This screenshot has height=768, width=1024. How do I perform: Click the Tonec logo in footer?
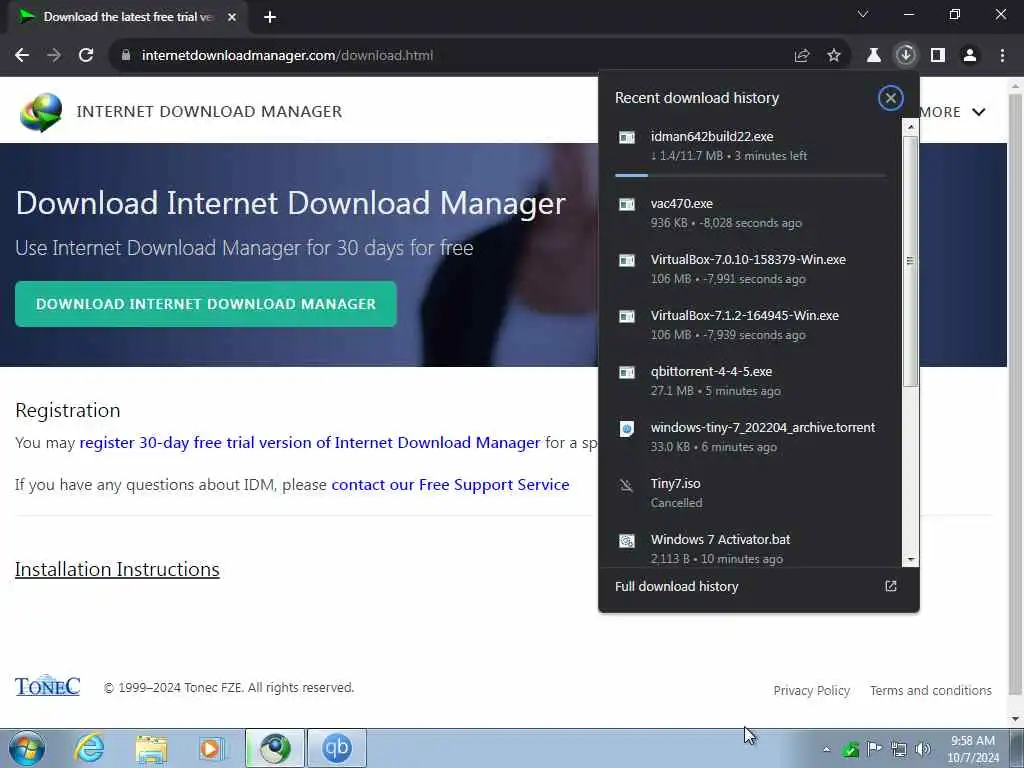coord(47,686)
